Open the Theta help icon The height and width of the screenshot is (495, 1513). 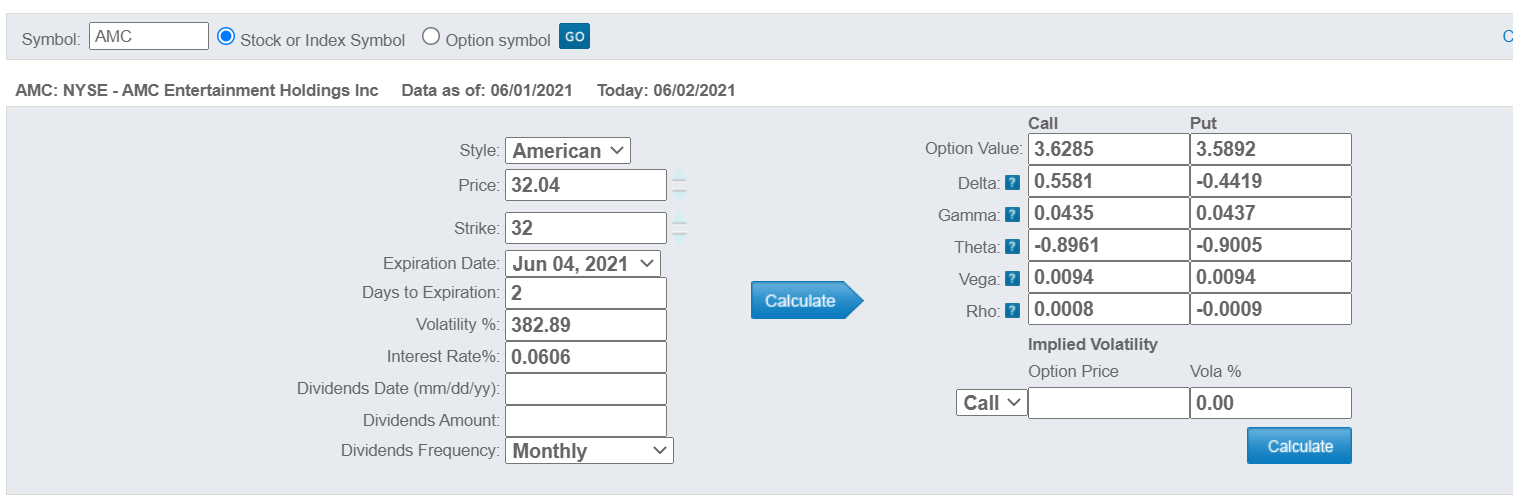[x=1012, y=247]
